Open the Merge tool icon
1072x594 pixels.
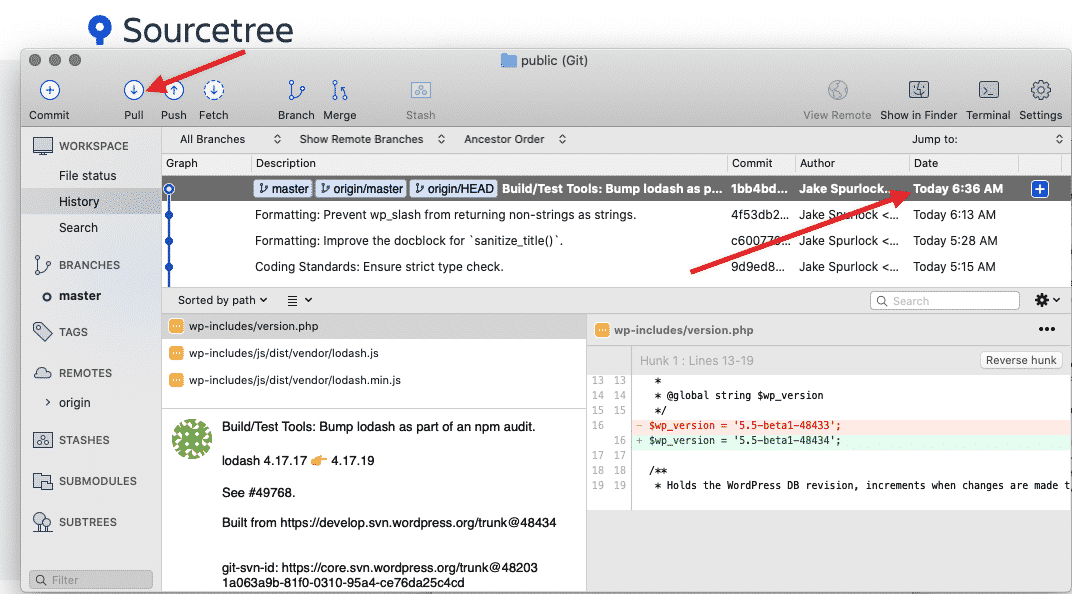[340, 90]
